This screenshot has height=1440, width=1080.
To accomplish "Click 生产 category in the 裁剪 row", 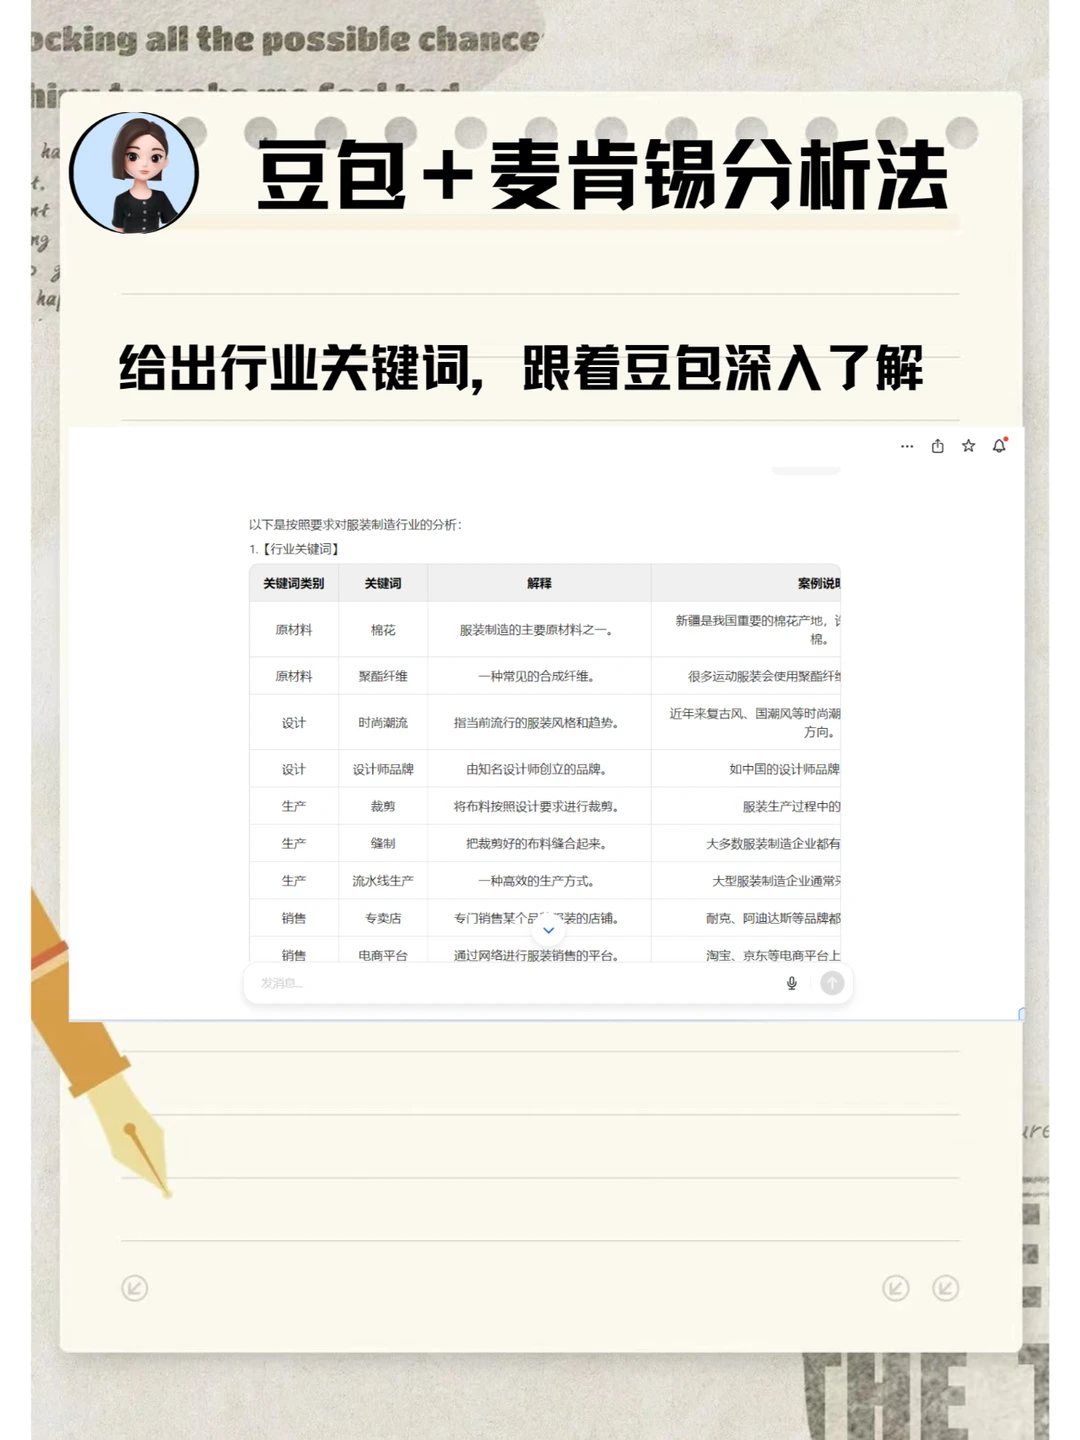I will point(294,806).
